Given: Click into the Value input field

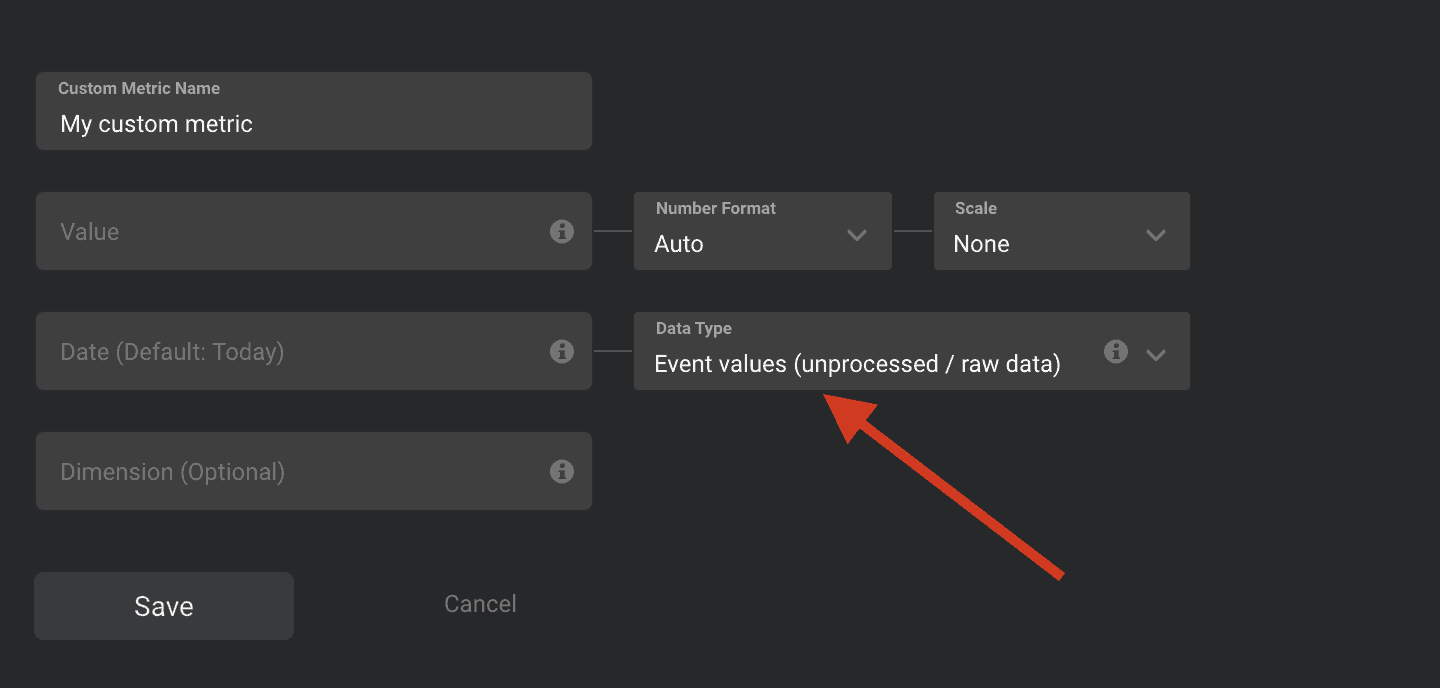Looking at the screenshot, I should tap(290, 232).
